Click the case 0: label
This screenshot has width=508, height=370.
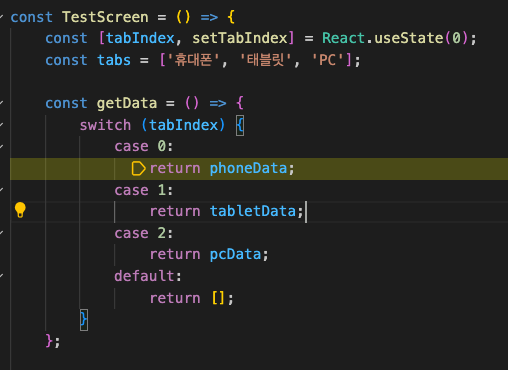click(144, 146)
